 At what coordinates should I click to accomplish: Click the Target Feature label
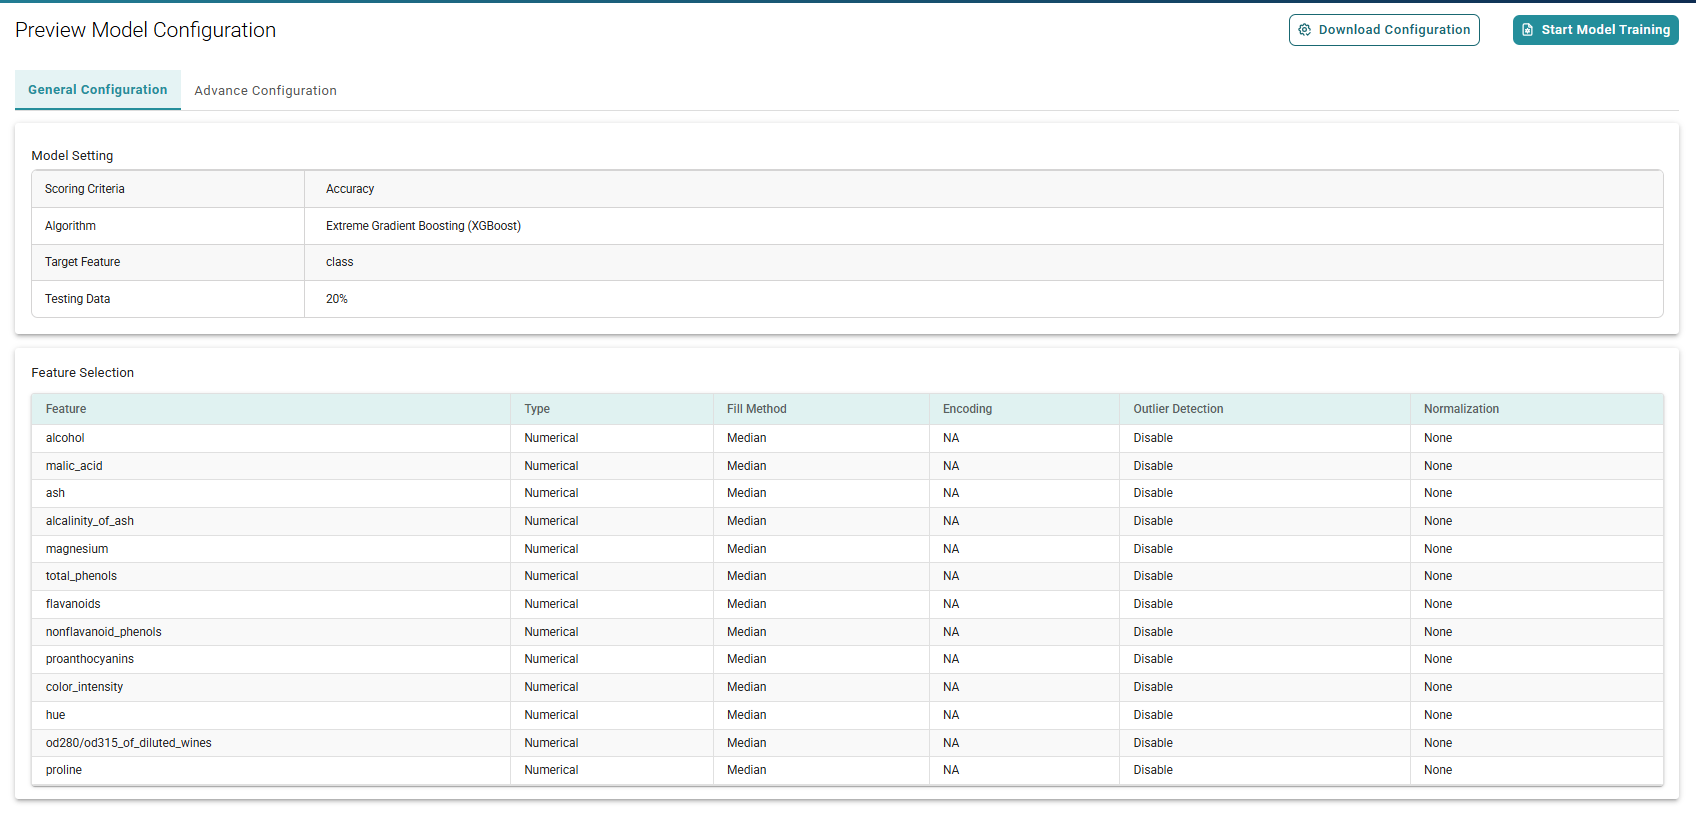82,262
